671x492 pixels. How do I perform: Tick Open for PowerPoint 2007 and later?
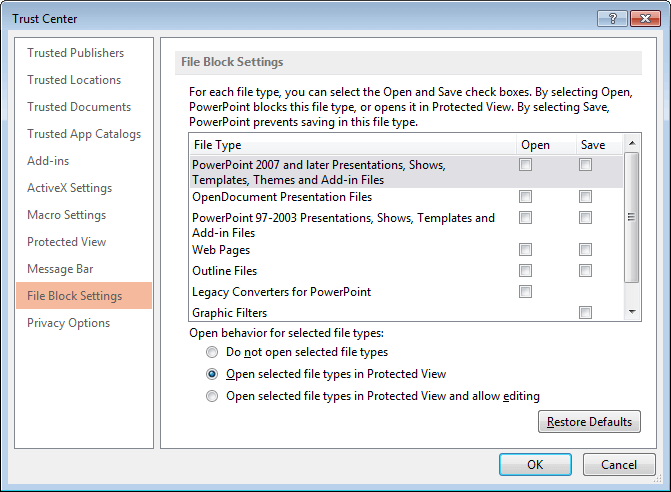tap(525, 165)
